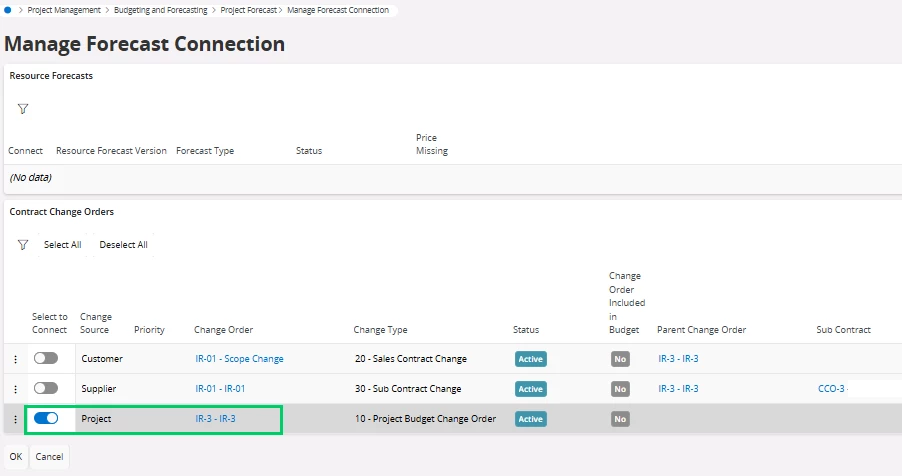Open IR-01 - Scope Change link
Image resolution: width=902 pixels, height=476 pixels.
(x=239, y=359)
